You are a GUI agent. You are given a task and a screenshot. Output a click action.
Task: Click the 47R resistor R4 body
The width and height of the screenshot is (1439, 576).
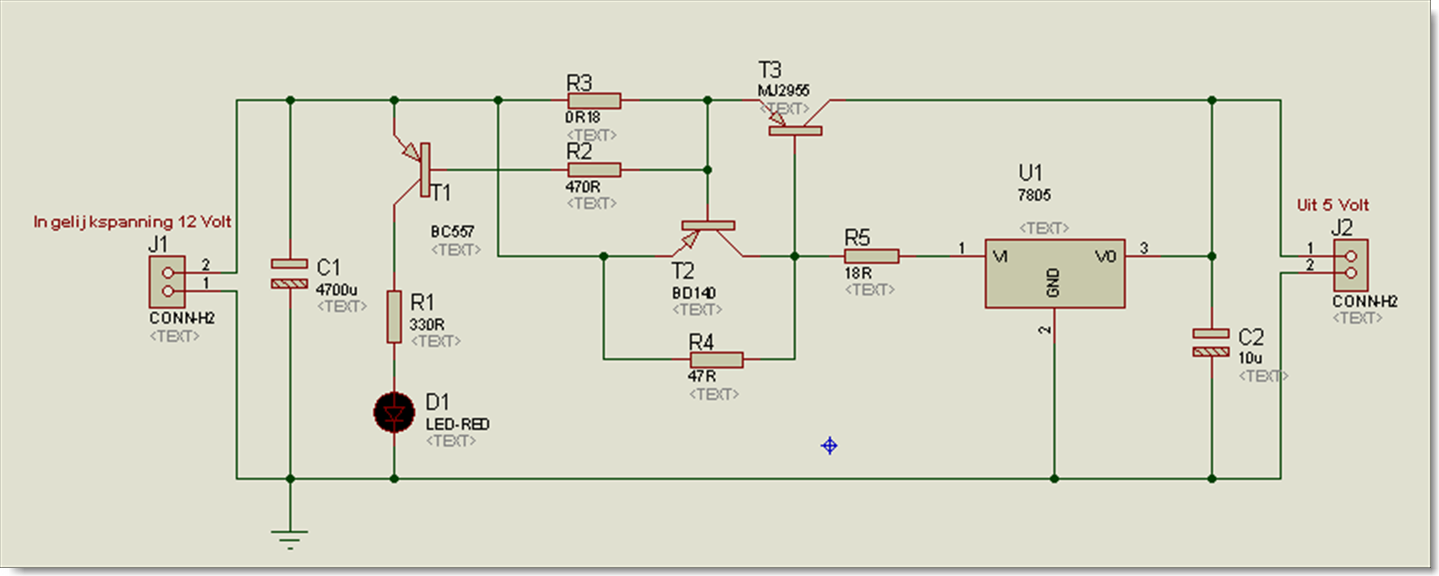click(716, 358)
